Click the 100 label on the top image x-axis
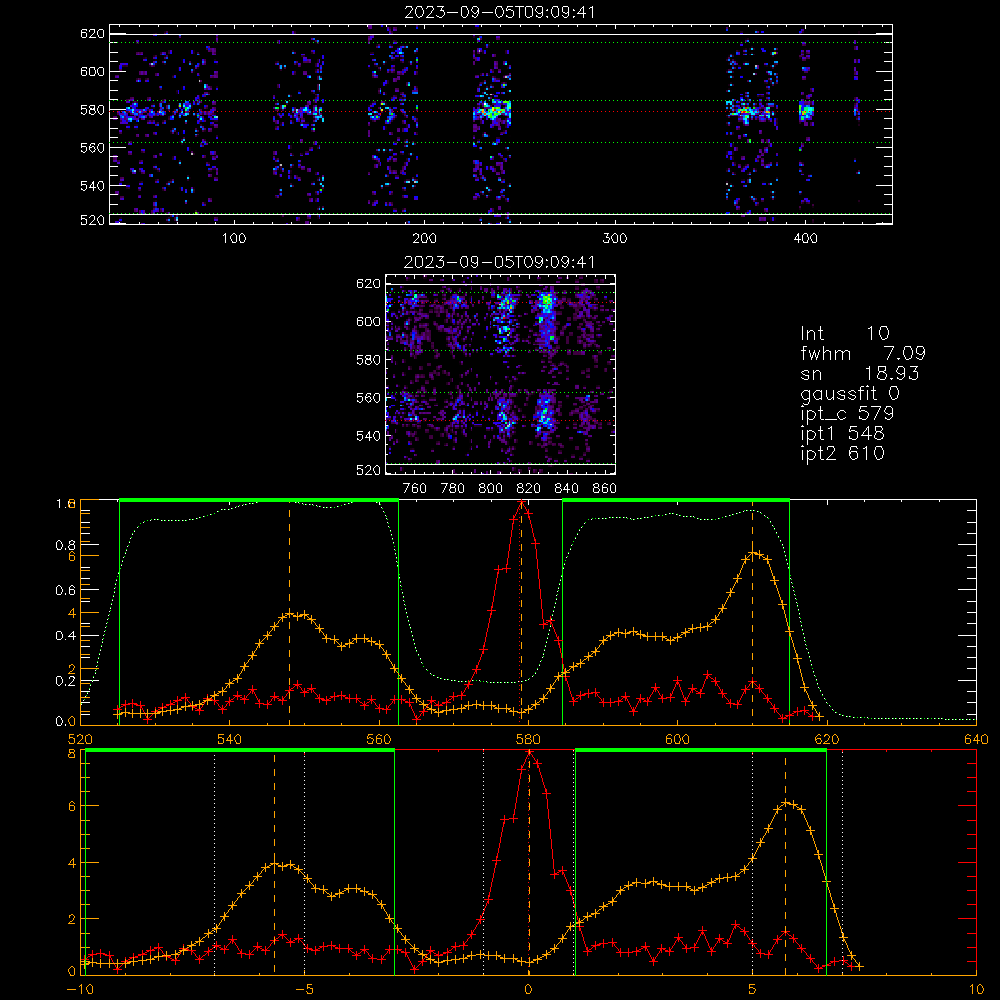The image size is (1000, 1000). click(x=233, y=239)
